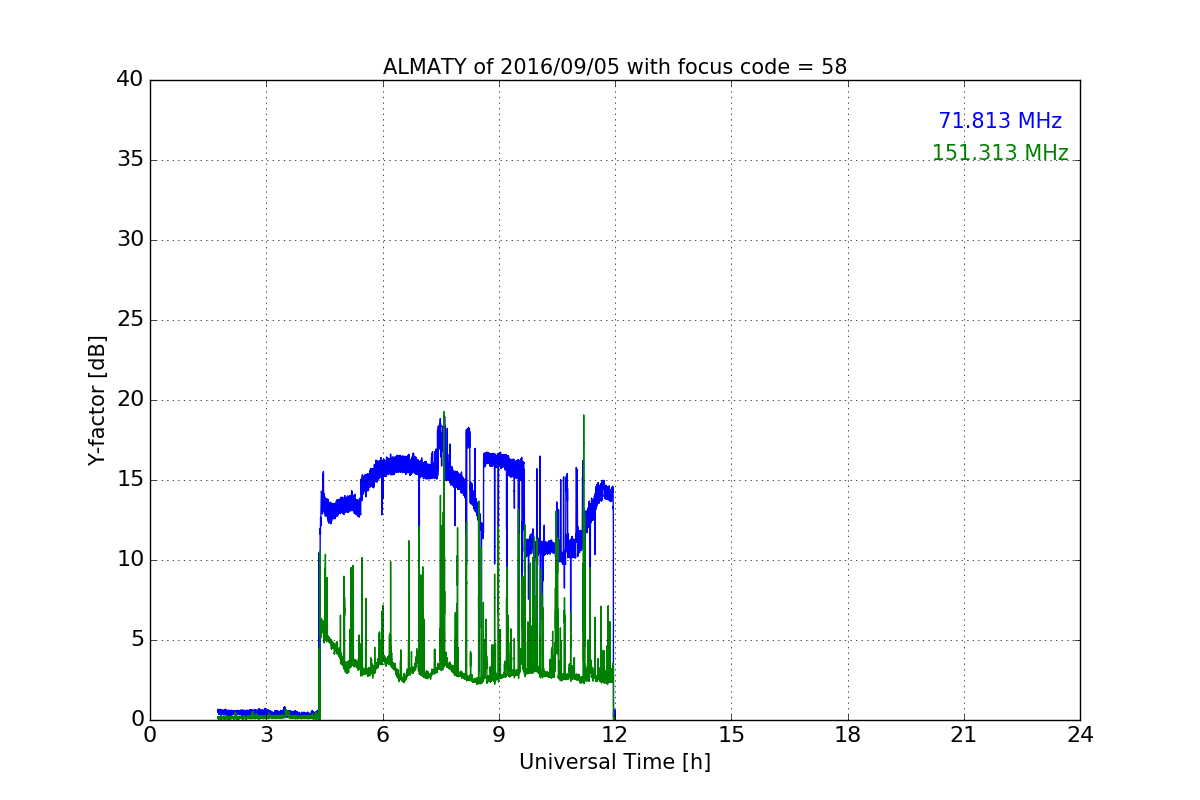The image size is (1200, 800).
Task: Click y-axis tick label '30'
Action: pyautogui.click(x=130, y=240)
